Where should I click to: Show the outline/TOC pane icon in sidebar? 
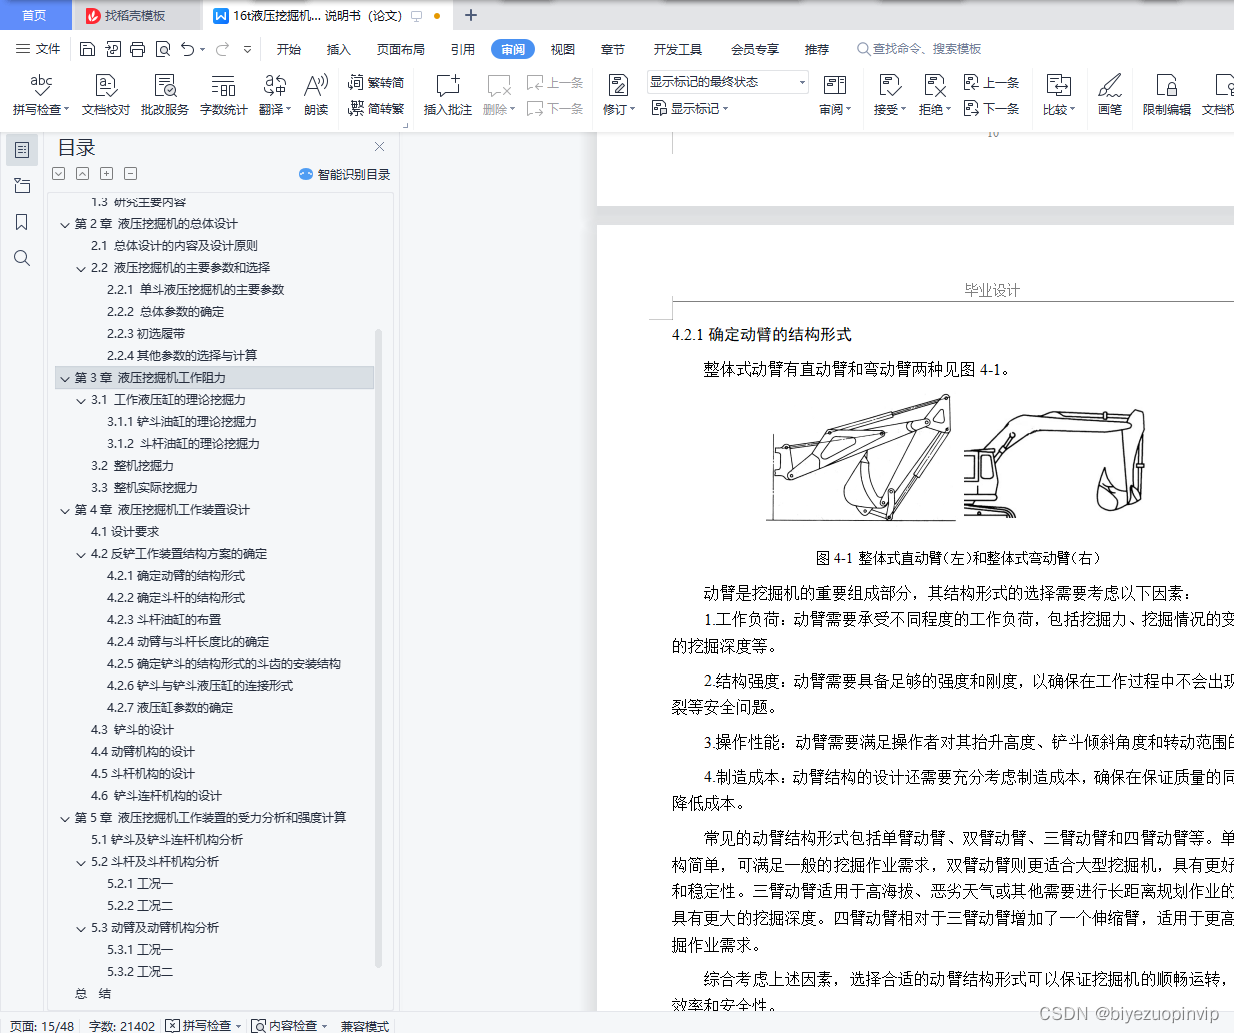tap(22, 150)
